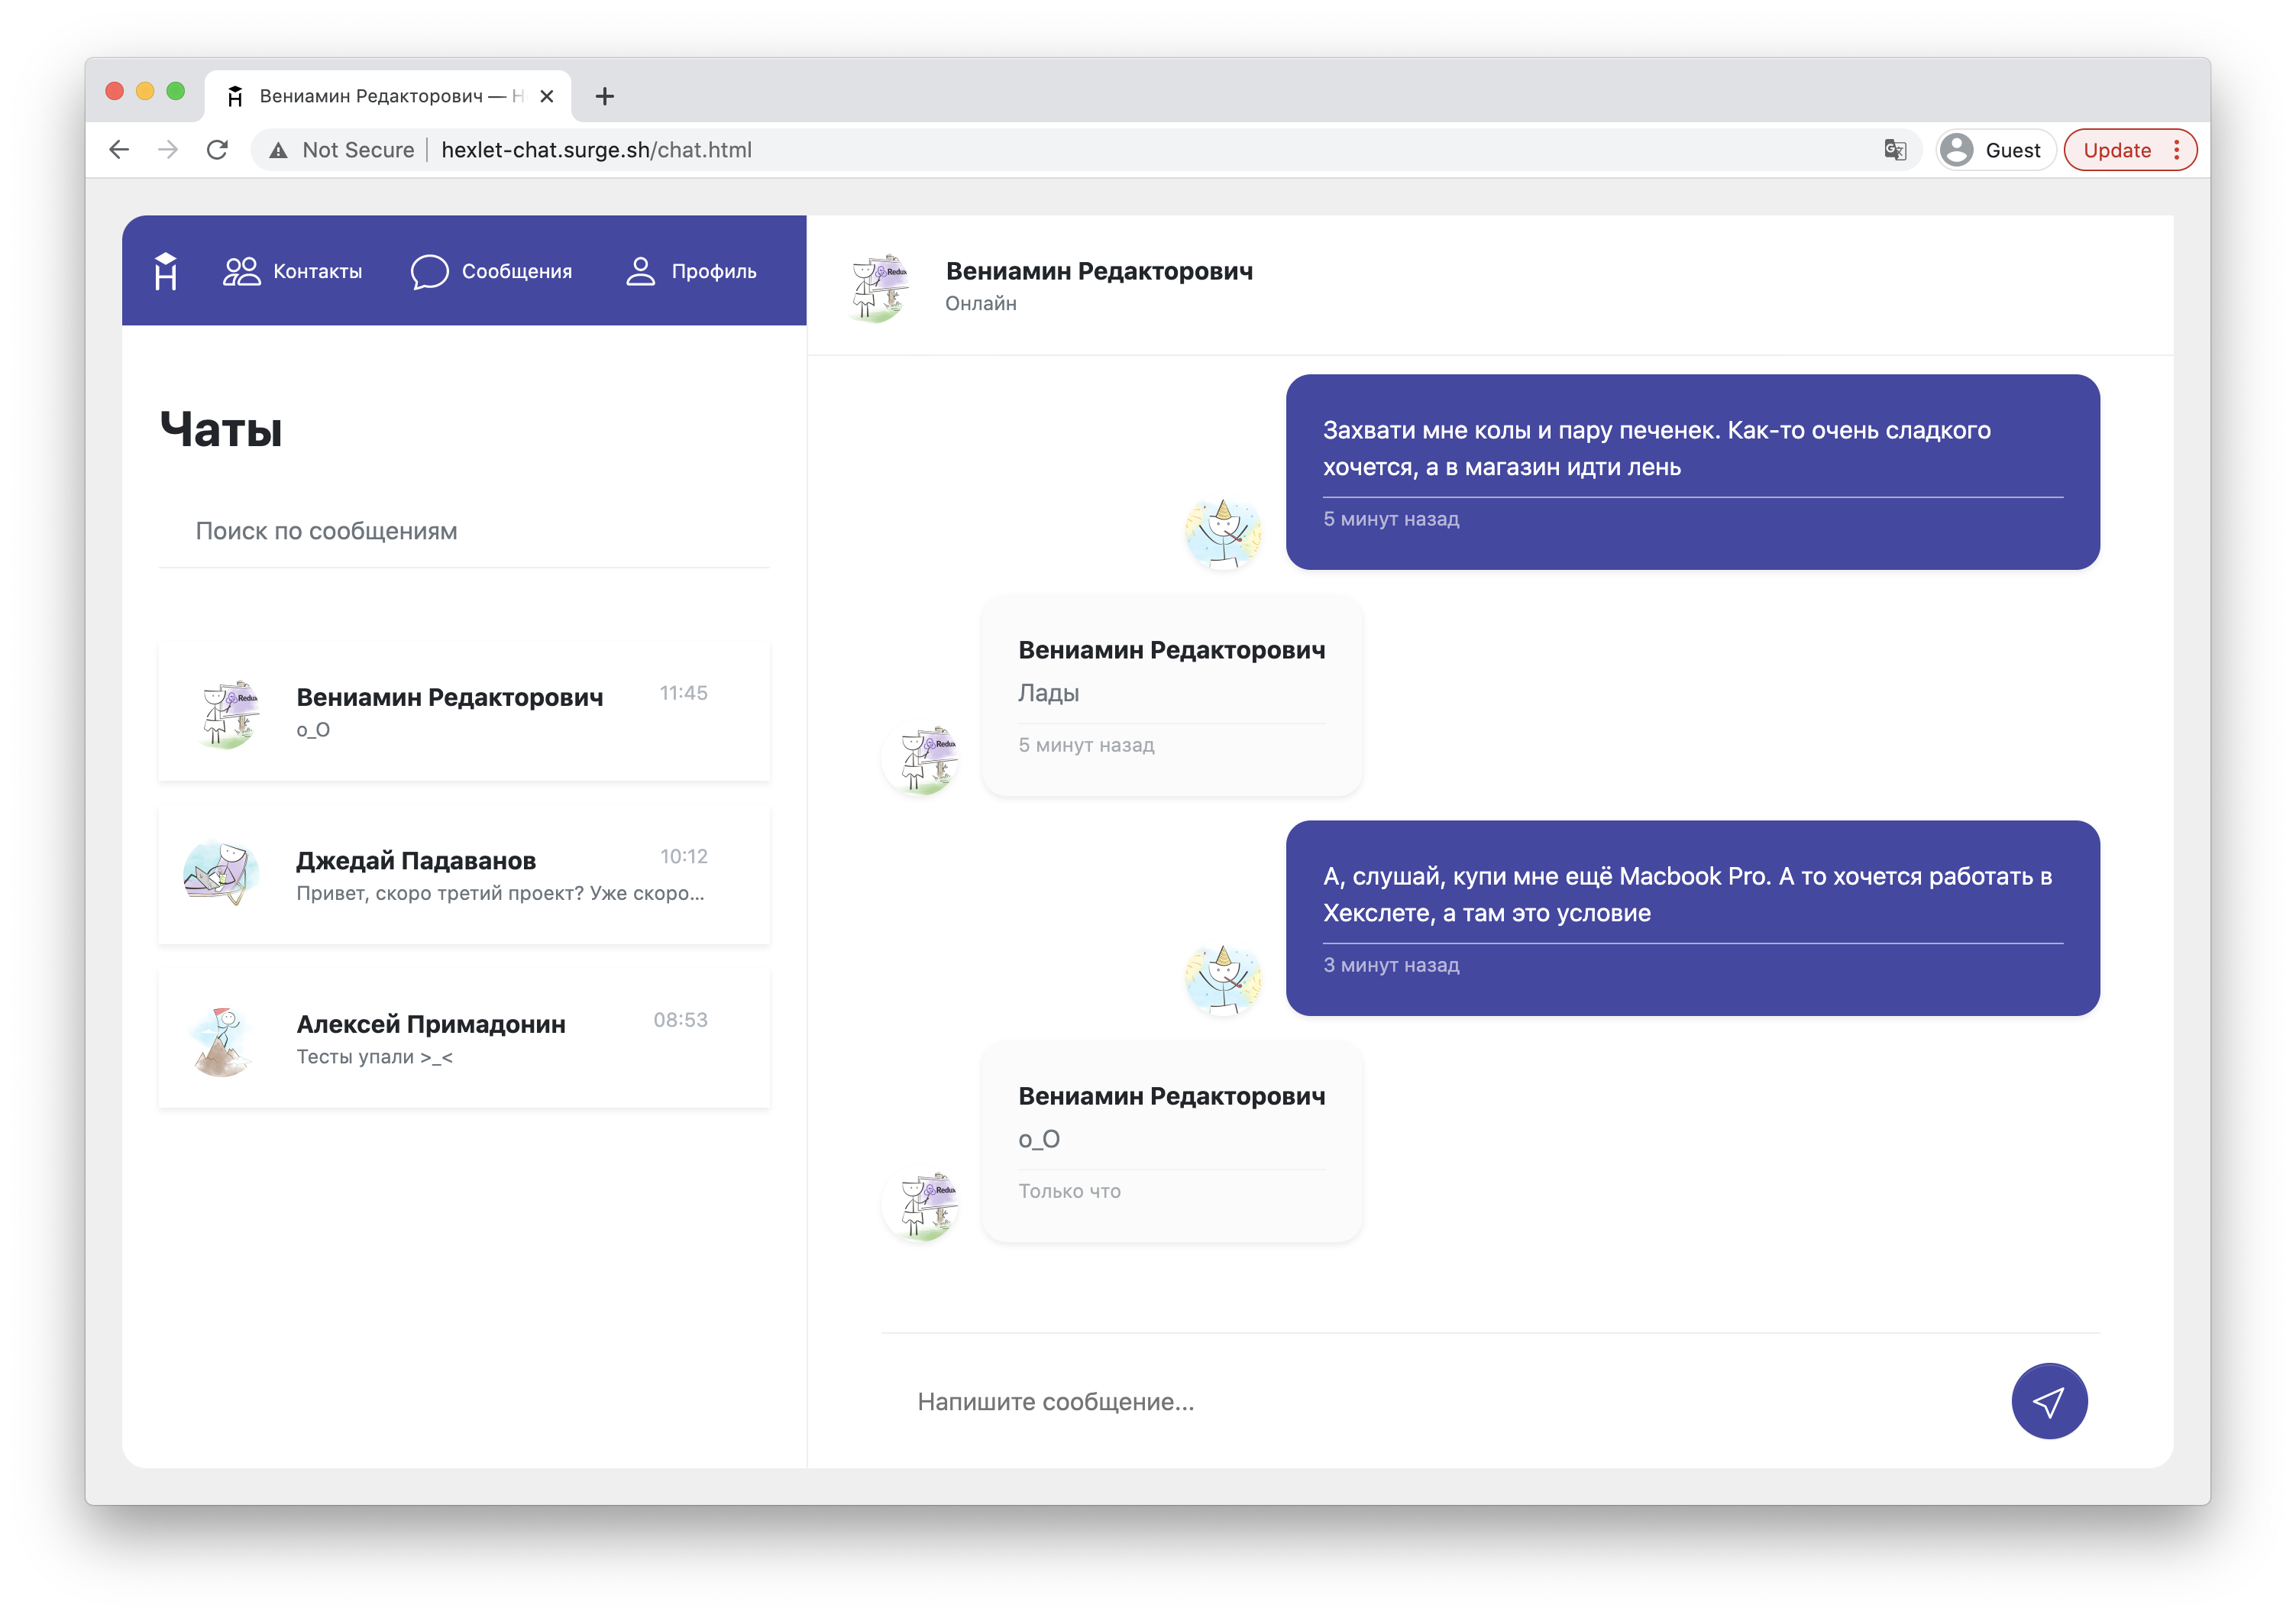Open the Сообщения section
This screenshot has width=2296, height=1618.
tap(491, 271)
